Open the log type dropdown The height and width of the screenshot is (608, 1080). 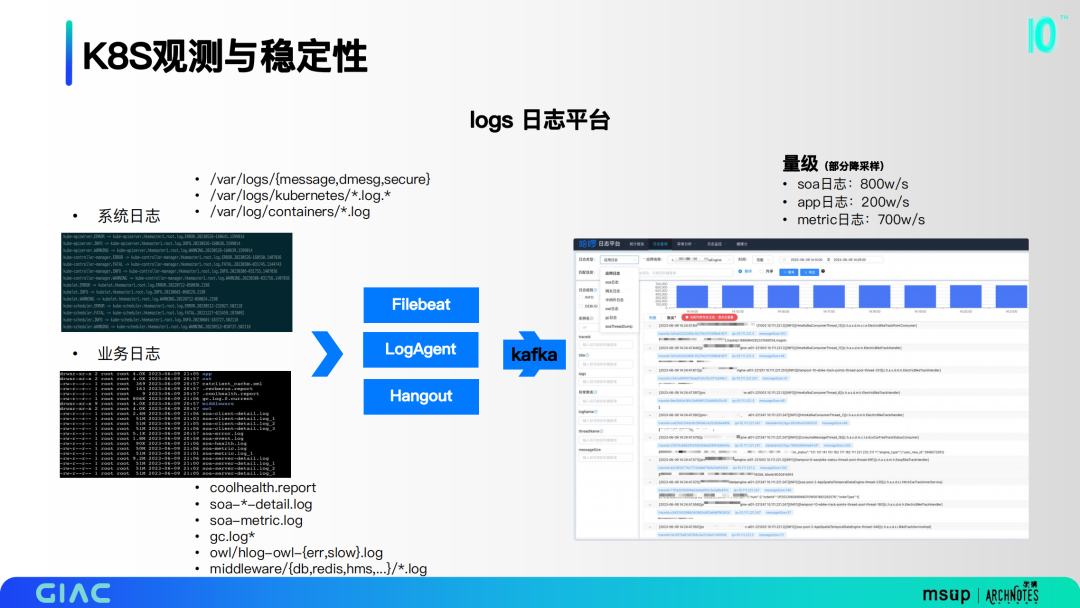click(x=619, y=260)
